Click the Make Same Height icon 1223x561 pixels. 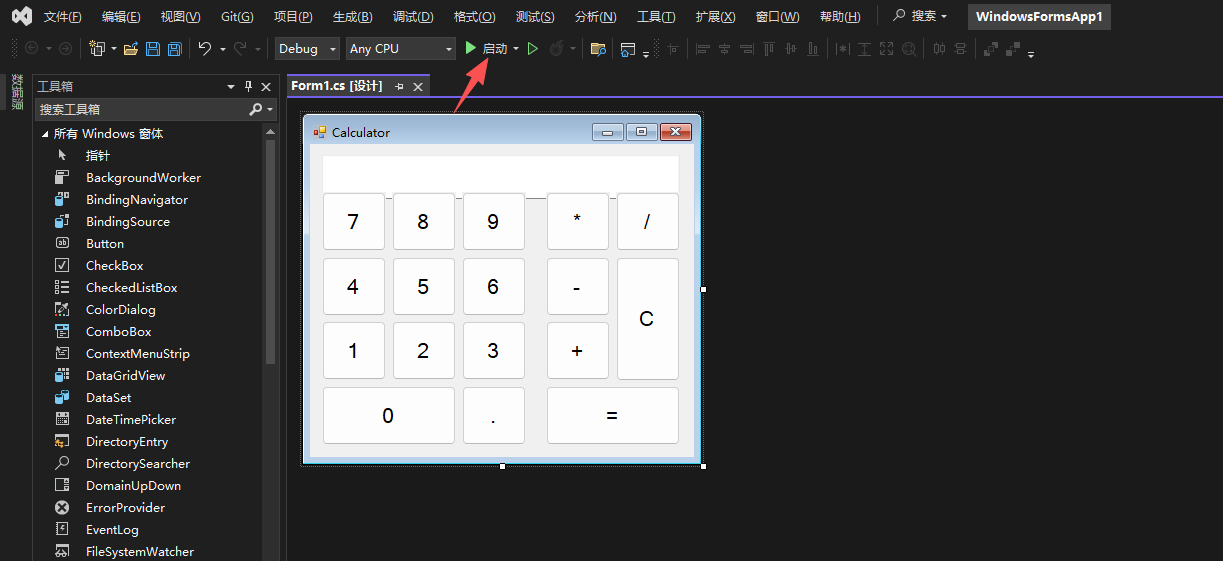coord(864,48)
